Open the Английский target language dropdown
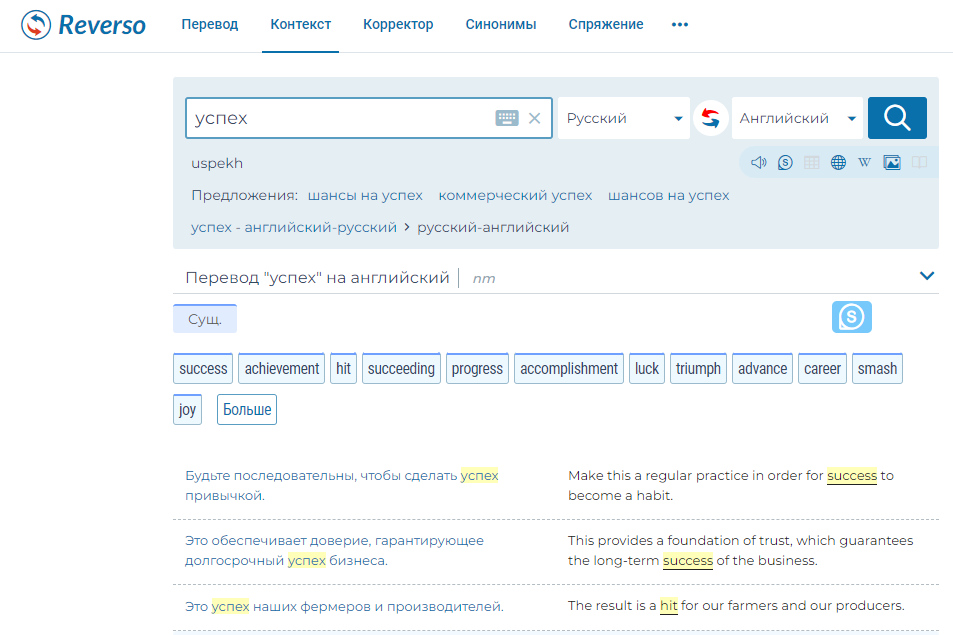This screenshot has width=953, height=635. [x=797, y=118]
